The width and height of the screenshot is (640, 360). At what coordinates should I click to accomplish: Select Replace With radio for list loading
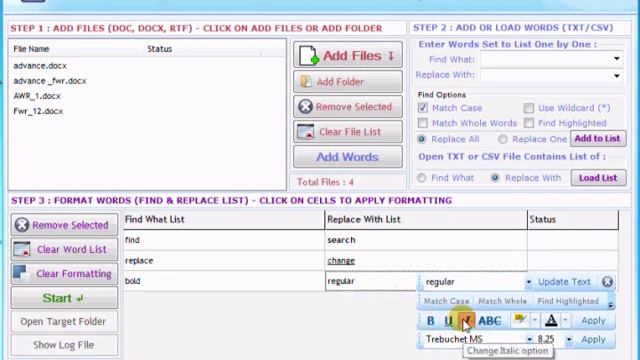tap(495, 178)
